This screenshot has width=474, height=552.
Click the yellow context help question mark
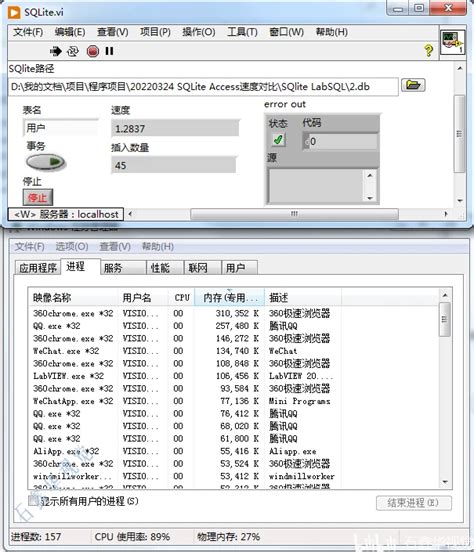[x=429, y=51]
